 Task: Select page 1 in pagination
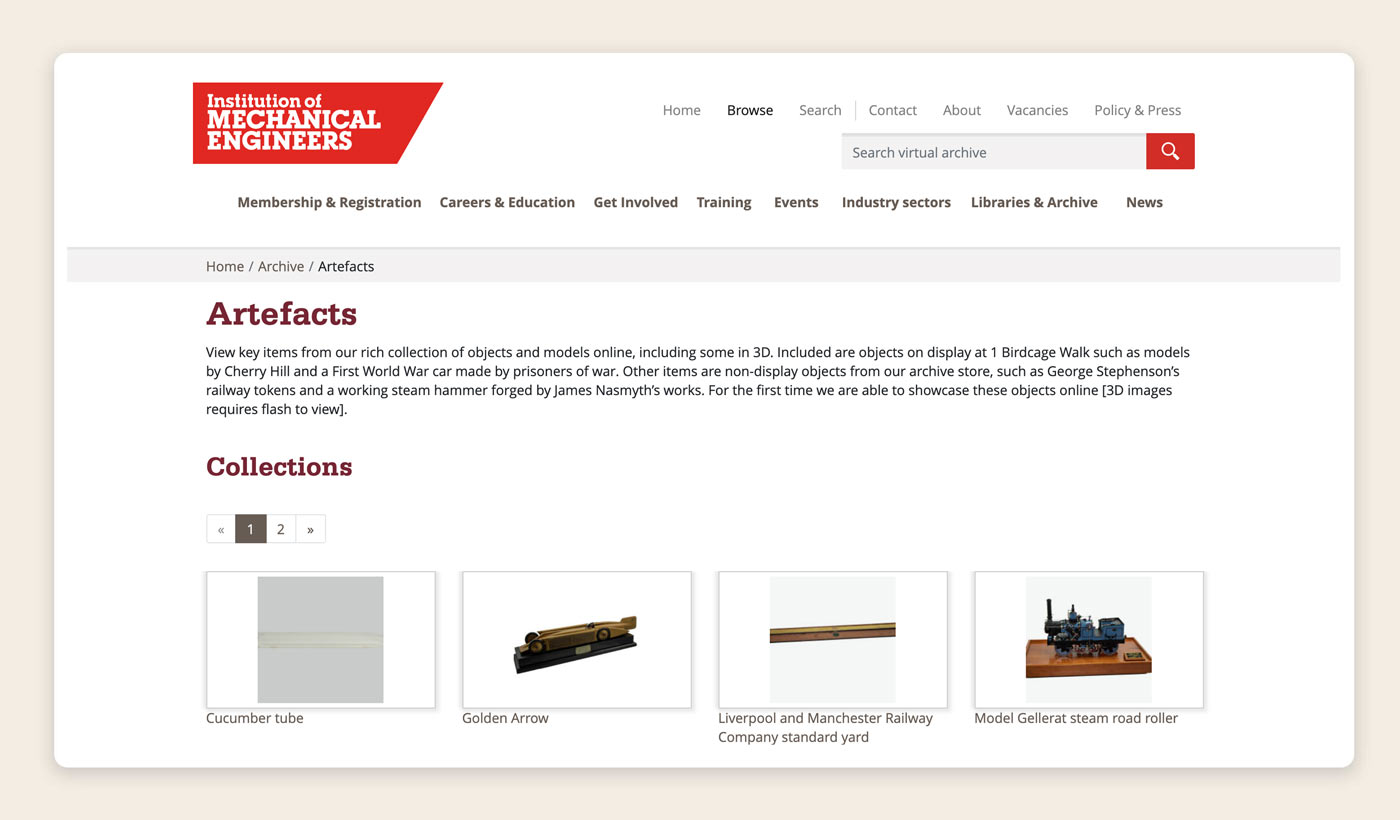tap(251, 529)
